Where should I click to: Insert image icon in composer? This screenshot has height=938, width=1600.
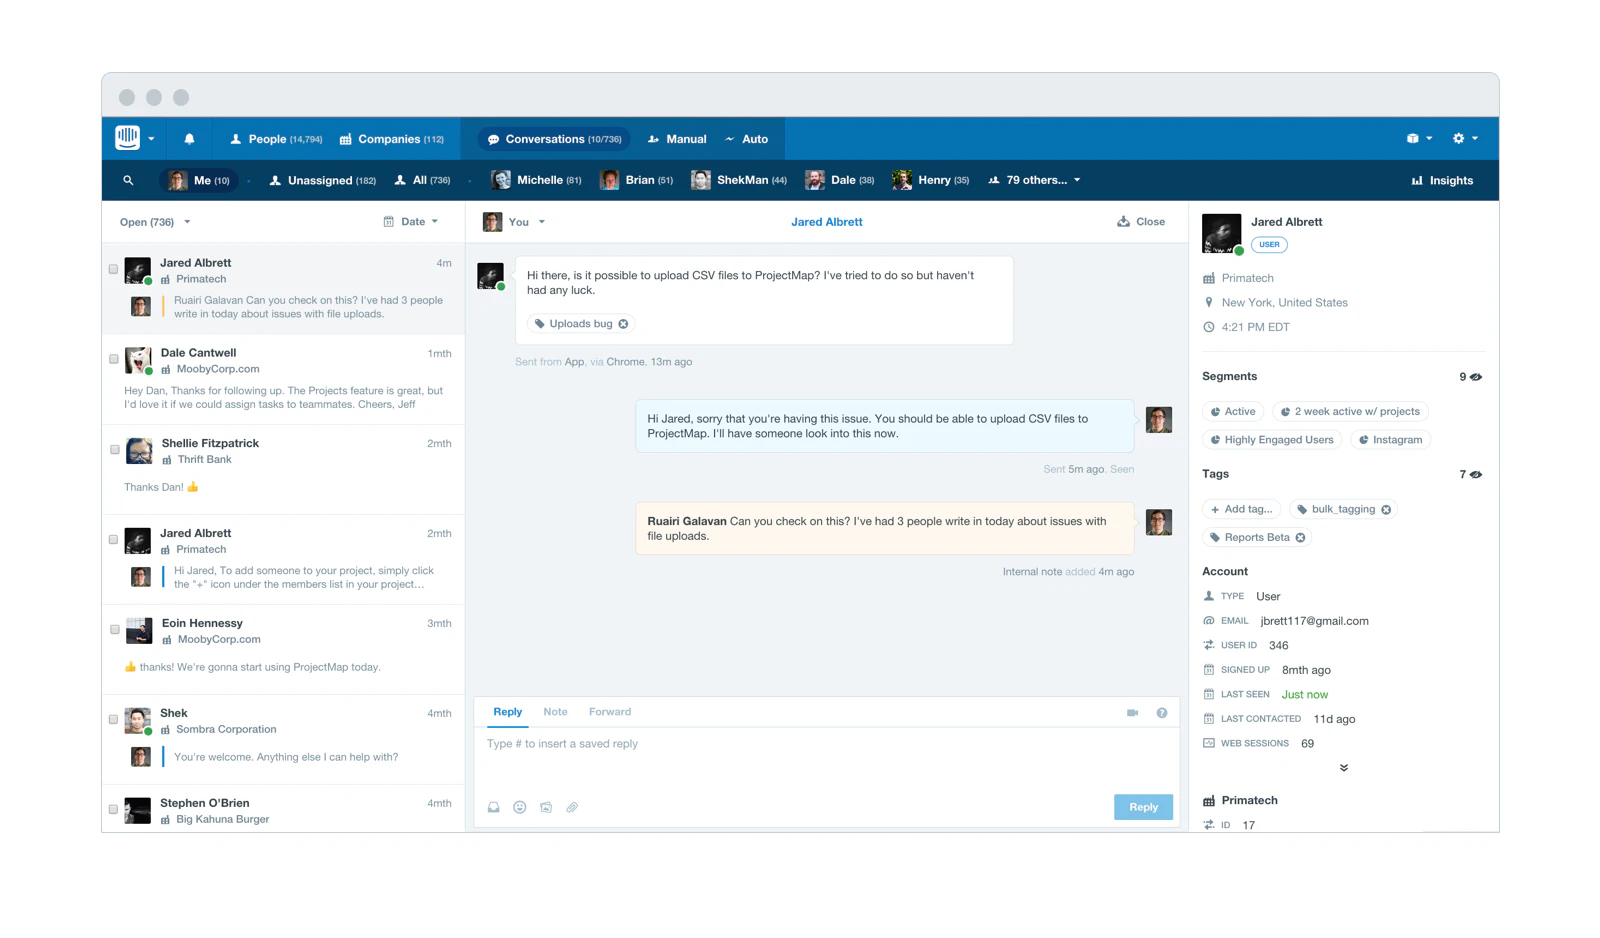tap(546, 807)
